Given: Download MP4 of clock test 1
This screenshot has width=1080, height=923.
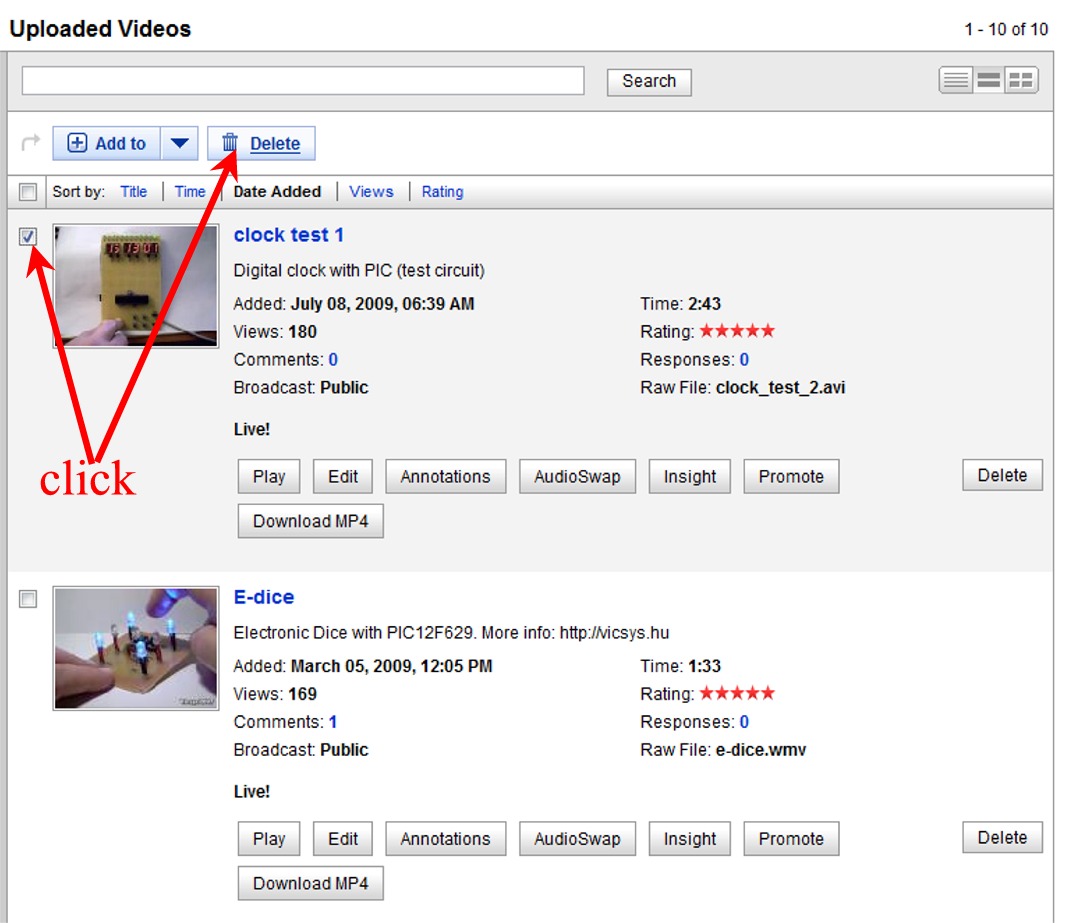Looking at the screenshot, I should tap(311, 521).
